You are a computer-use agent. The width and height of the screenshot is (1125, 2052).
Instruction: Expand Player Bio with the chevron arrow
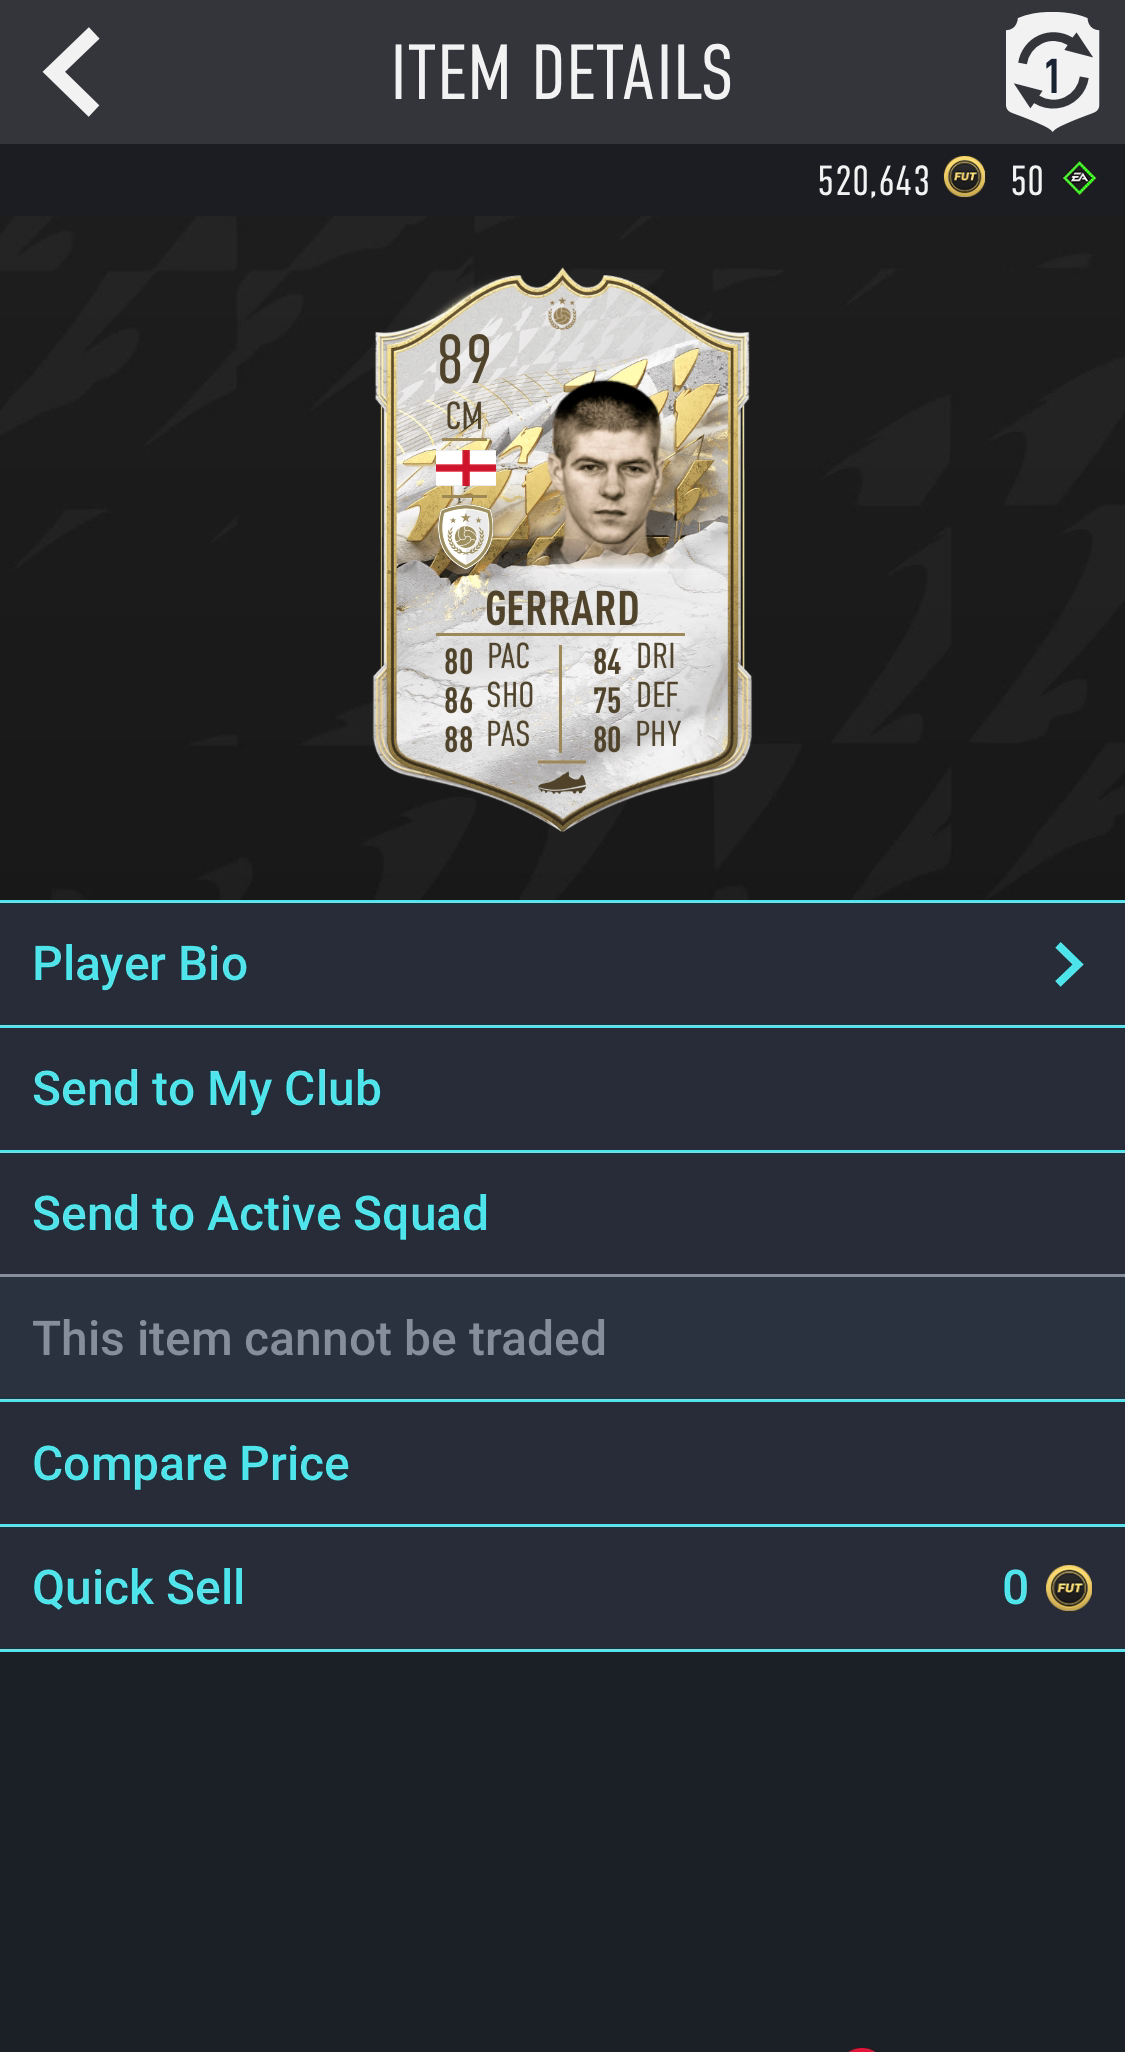point(1068,964)
